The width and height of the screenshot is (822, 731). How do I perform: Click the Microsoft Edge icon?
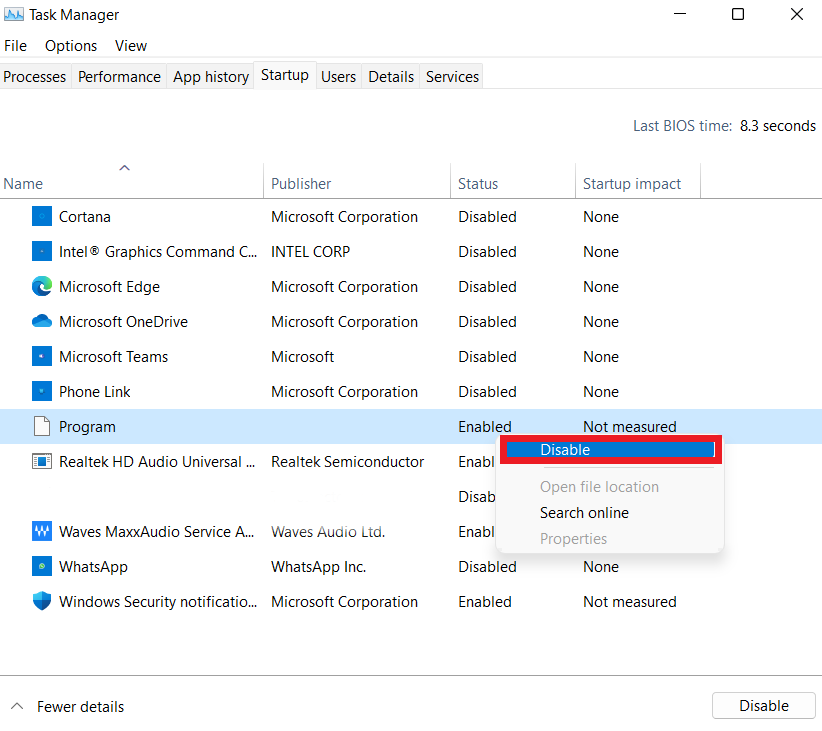[x=41, y=286]
